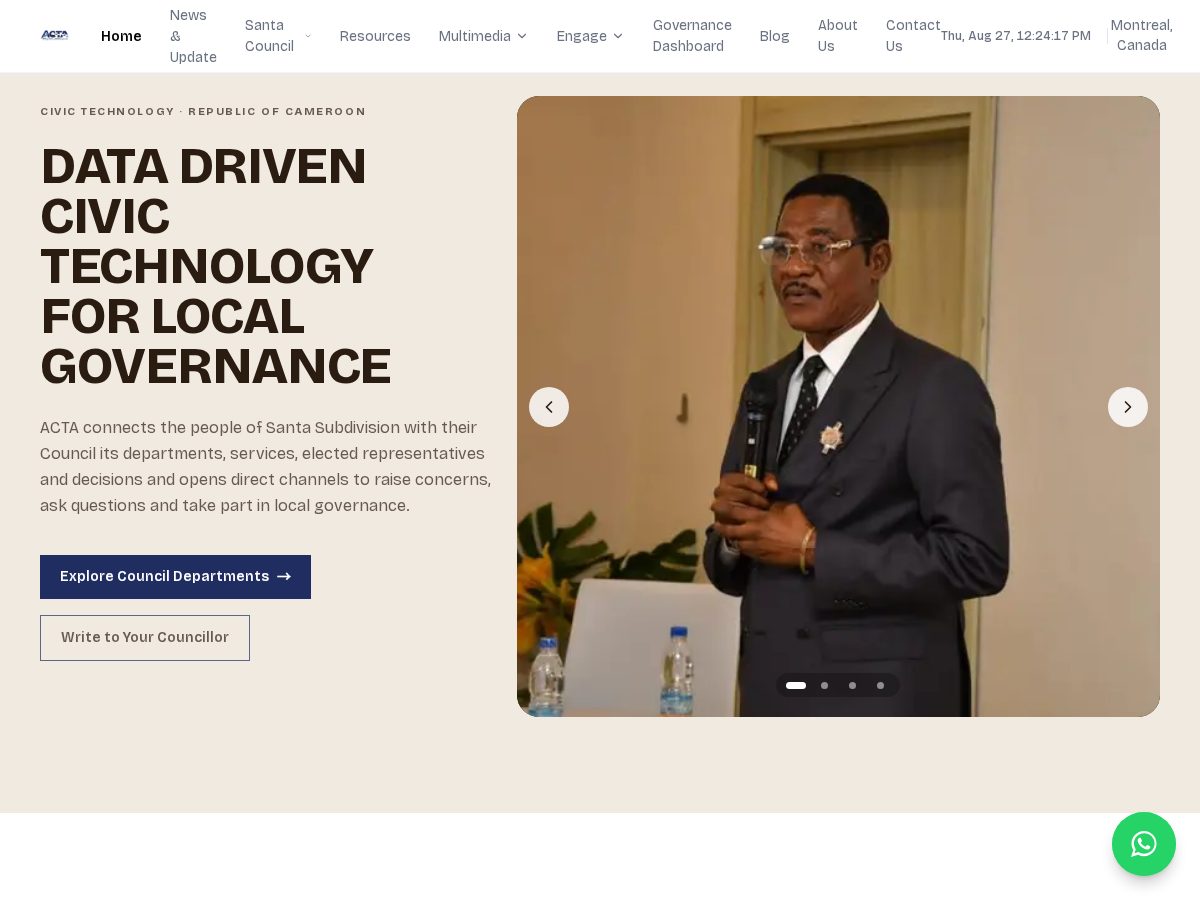Click the Data Driven Civic Technology heading
The height and width of the screenshot is (900, 1200).
pyautogui.click(x=216, y=267)
